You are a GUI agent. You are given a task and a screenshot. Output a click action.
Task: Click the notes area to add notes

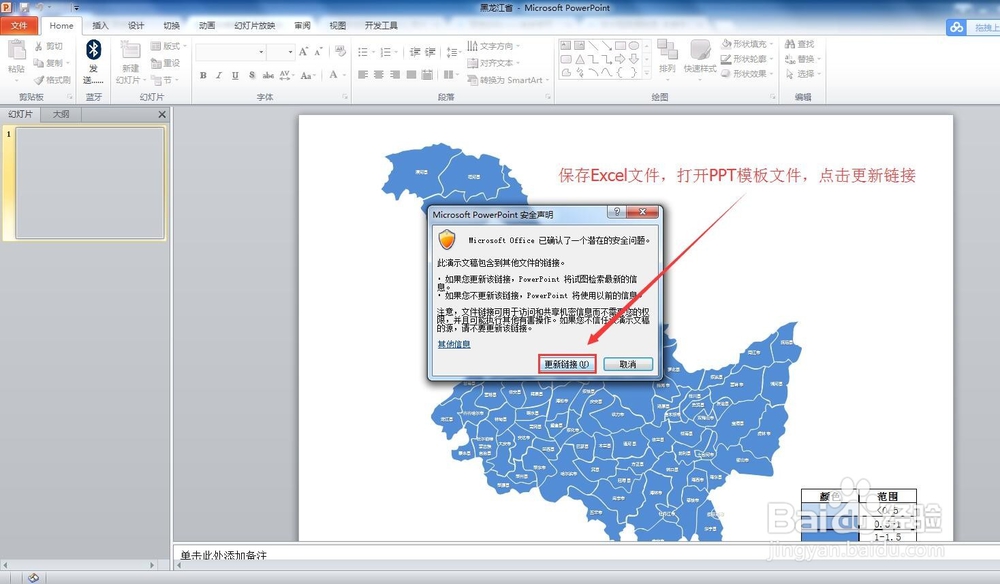(x=585, y=554)
